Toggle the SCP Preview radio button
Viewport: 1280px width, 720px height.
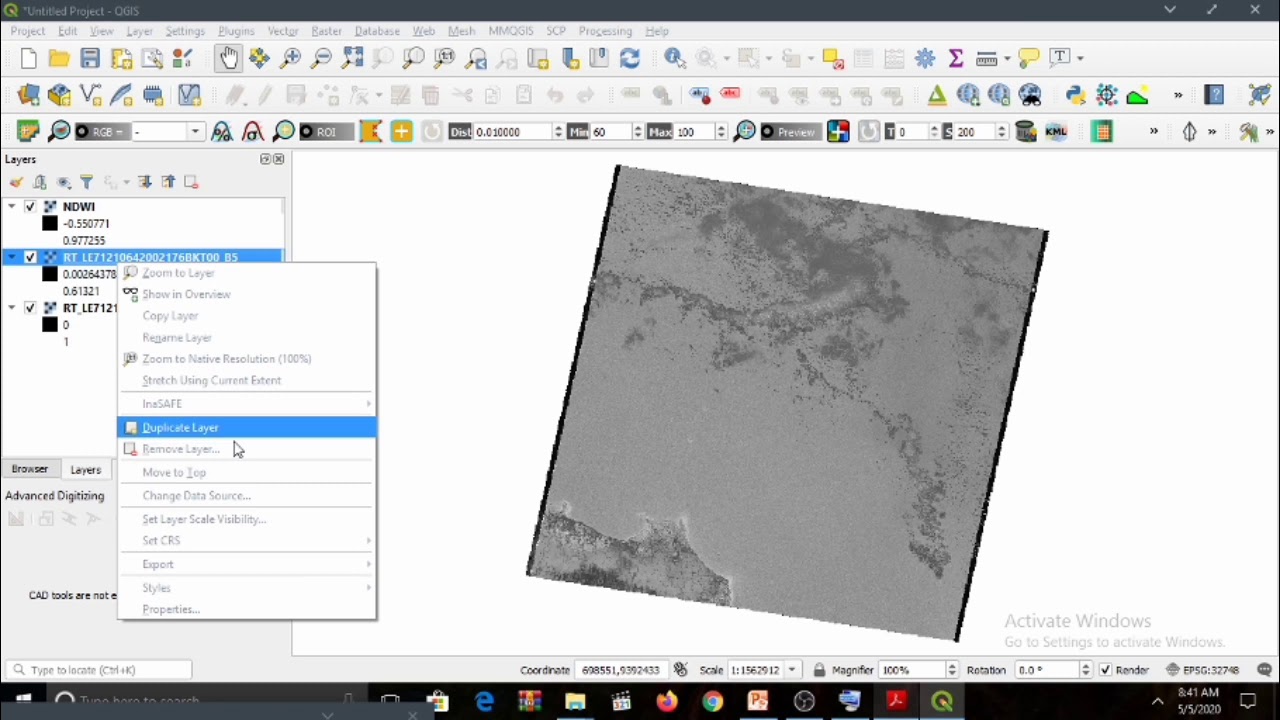pos(767,132)
